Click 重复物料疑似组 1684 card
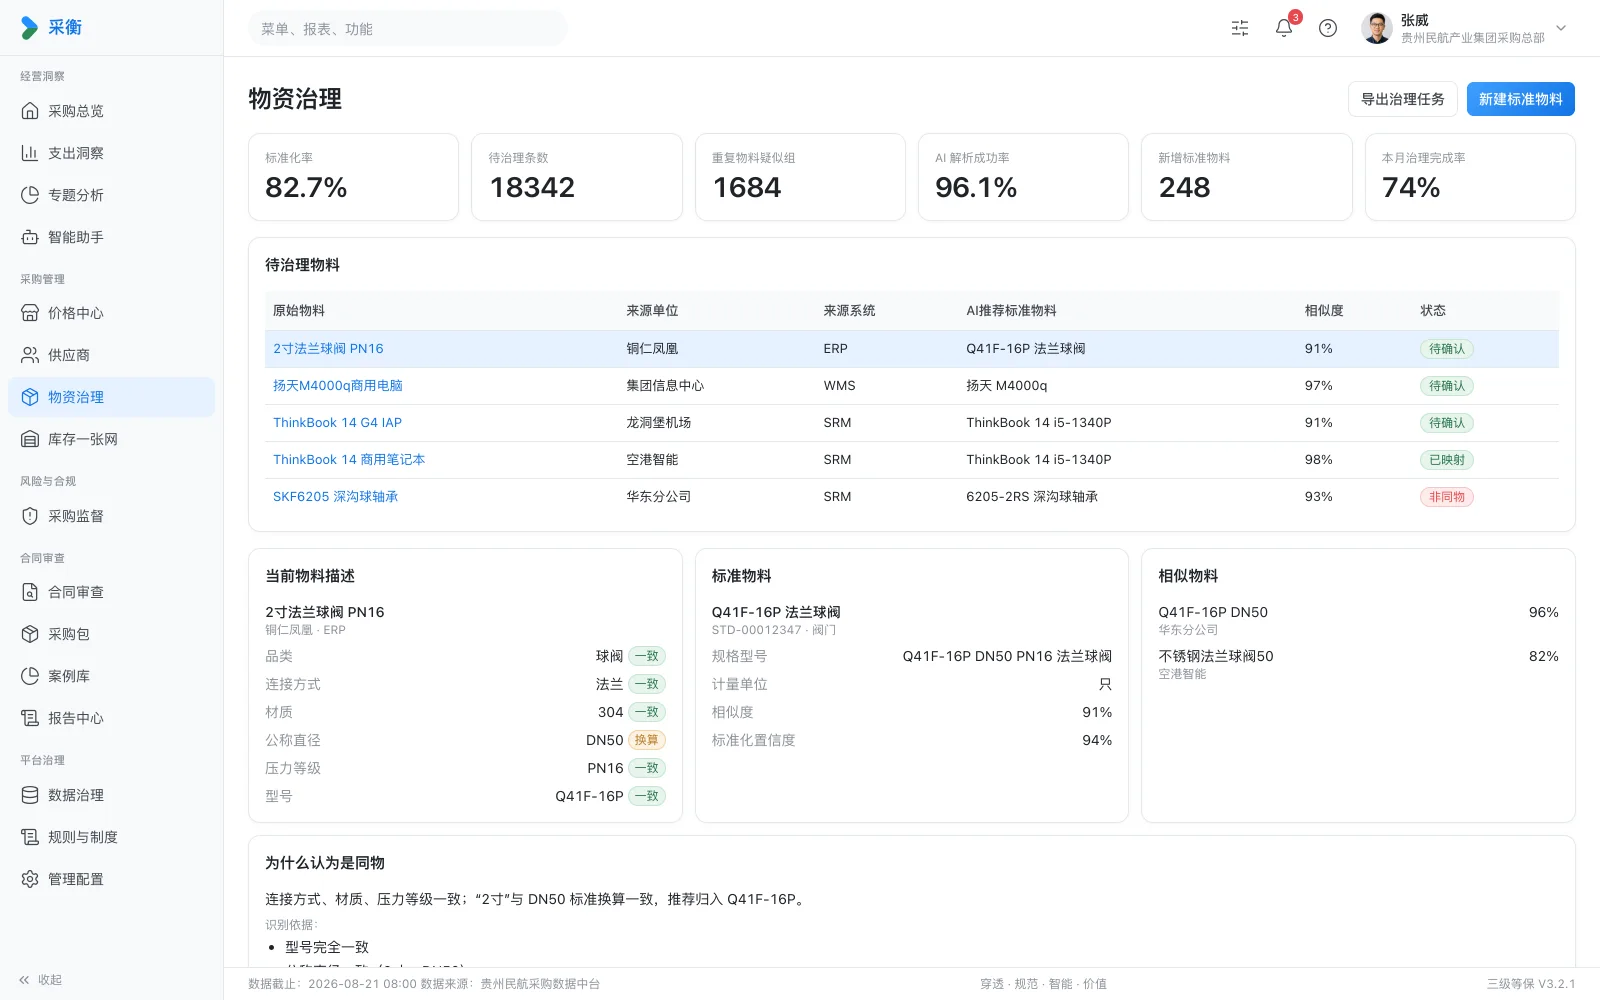Screen dimensions: 1600x1000 [x=800, y=177]
